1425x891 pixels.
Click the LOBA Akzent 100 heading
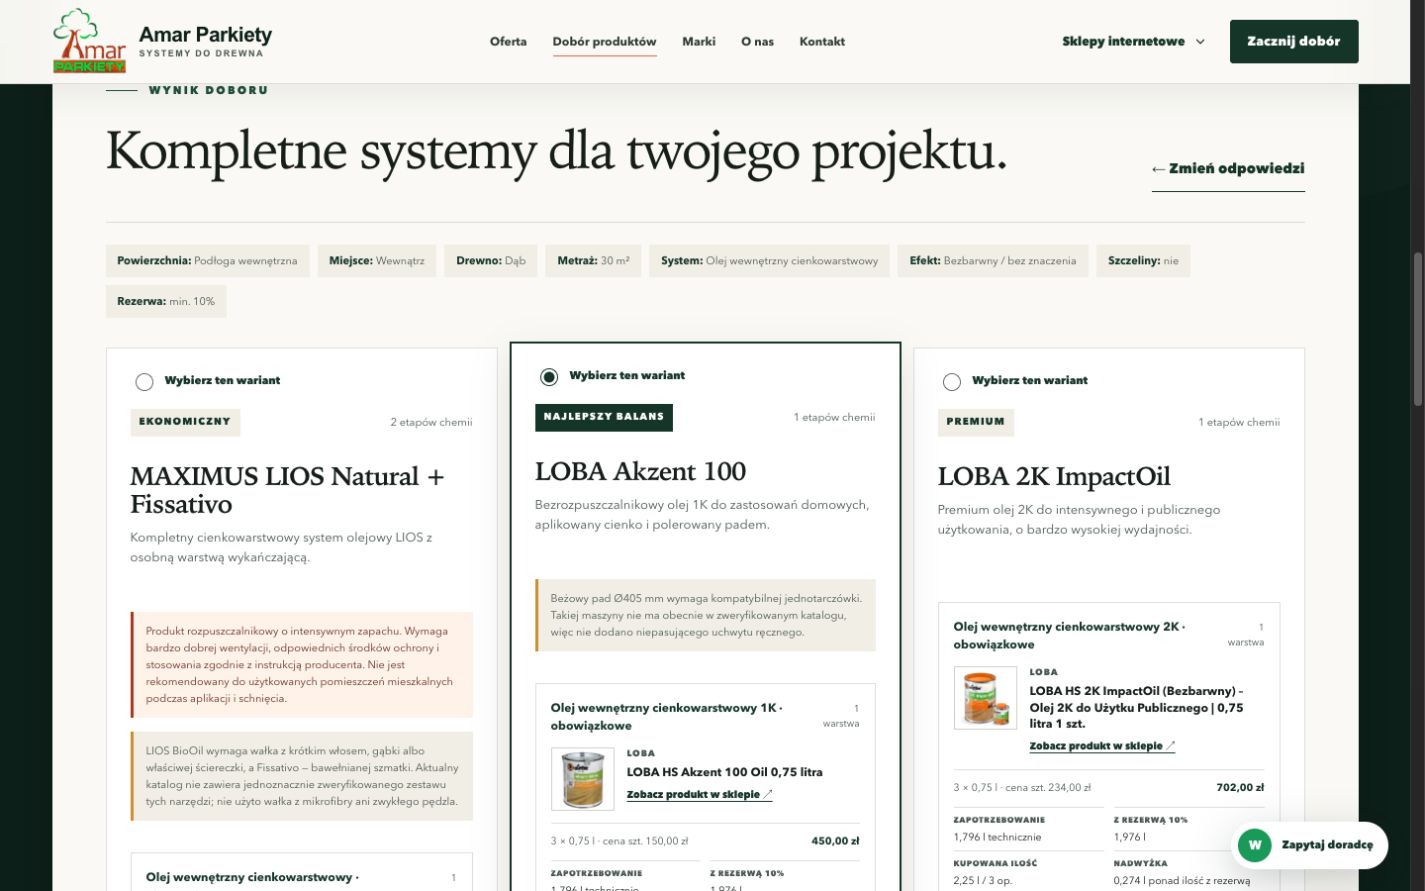[641, 471]
